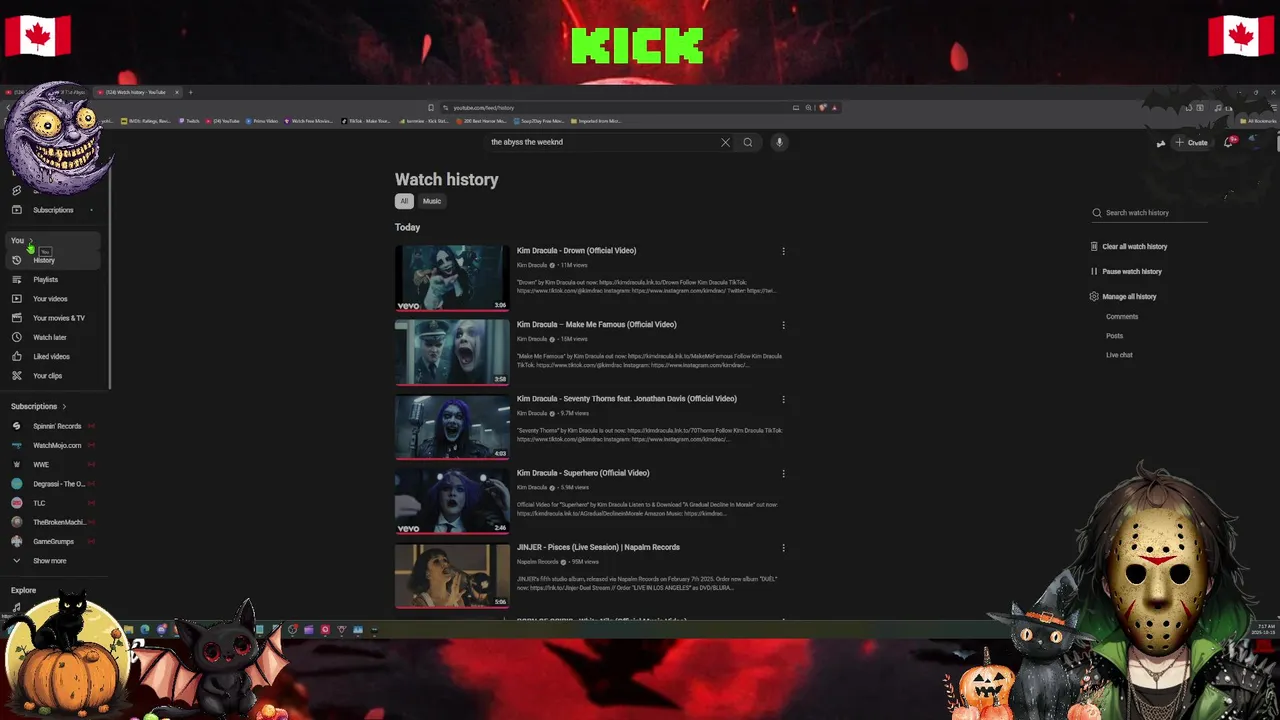Open the Prime Video bookmark

click(262, 121)
